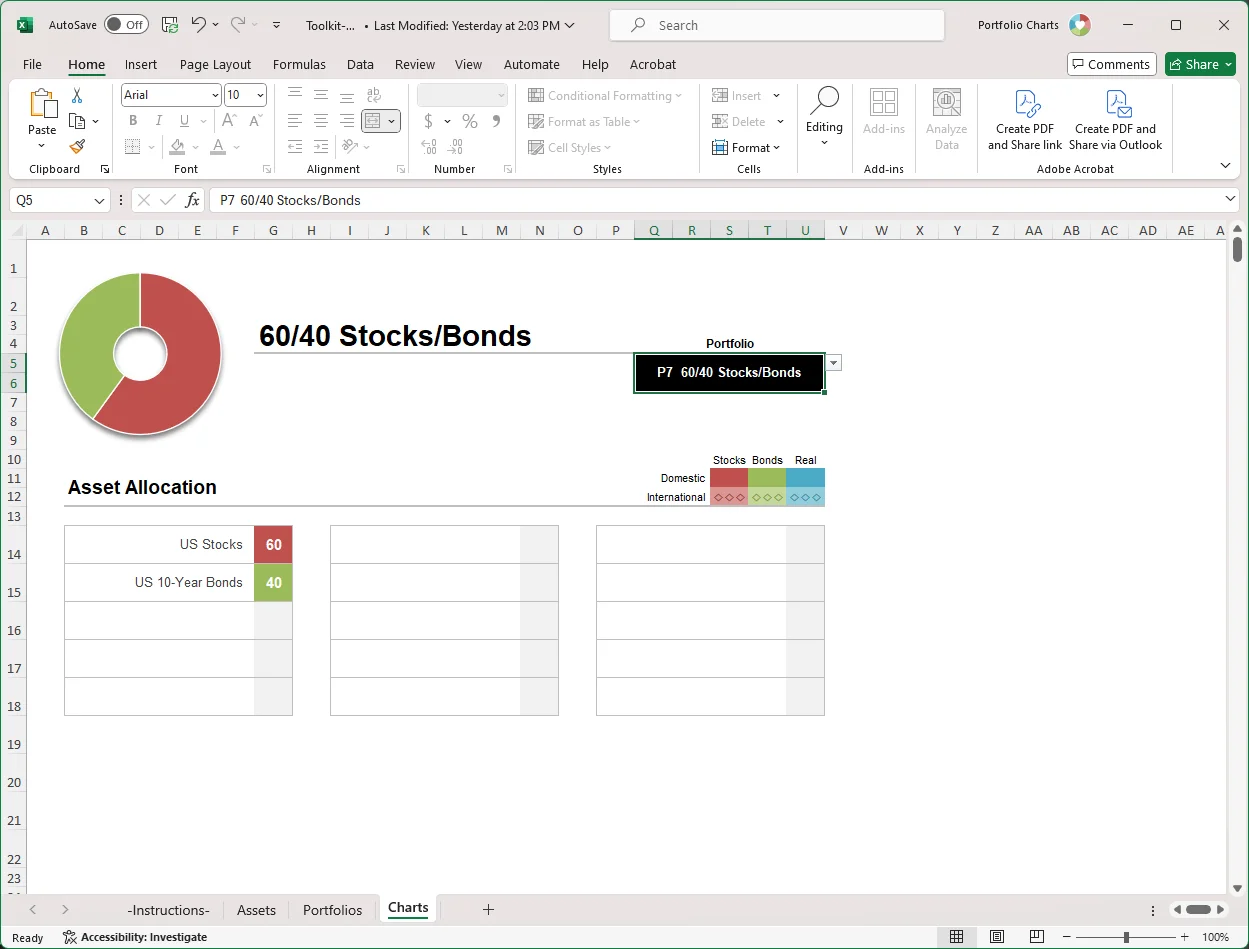Open the File menu
This screenshot has width=1249, height=949.
[32, 64]
